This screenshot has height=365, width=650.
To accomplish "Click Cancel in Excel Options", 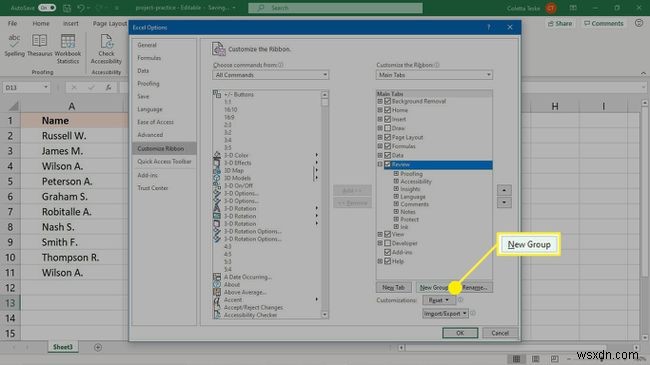I will [x=500, y=333].
